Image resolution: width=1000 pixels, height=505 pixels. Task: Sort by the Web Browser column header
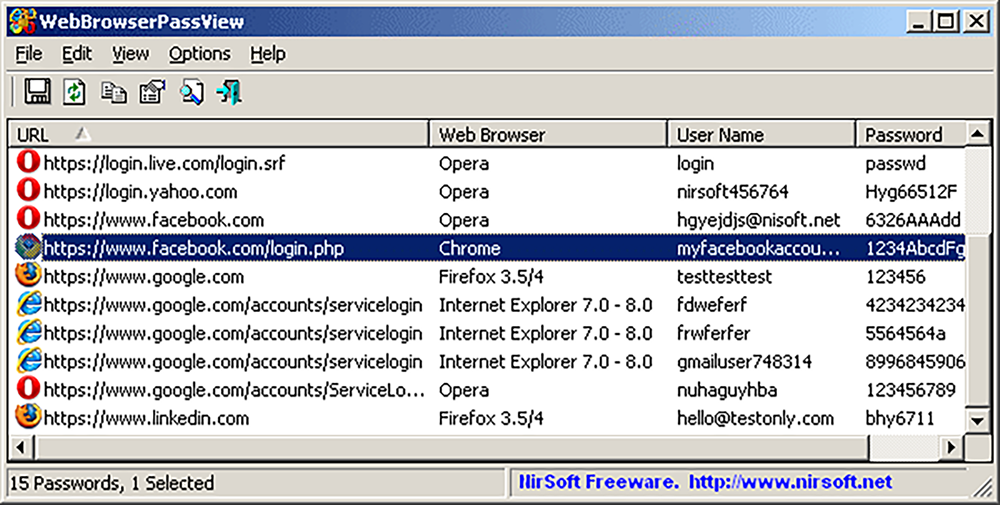pyautogui.click(x=548, y=135)
